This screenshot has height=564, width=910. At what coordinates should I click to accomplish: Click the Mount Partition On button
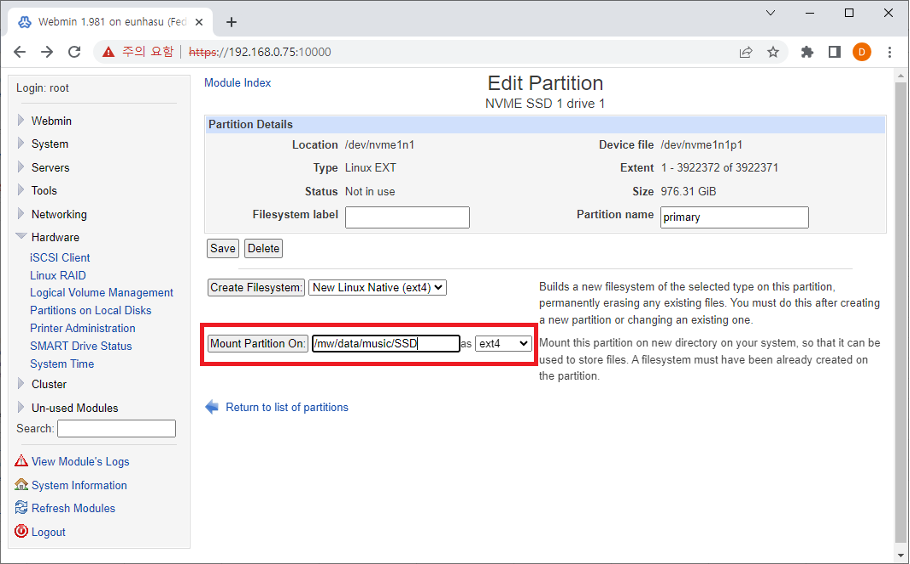[257, 344]
